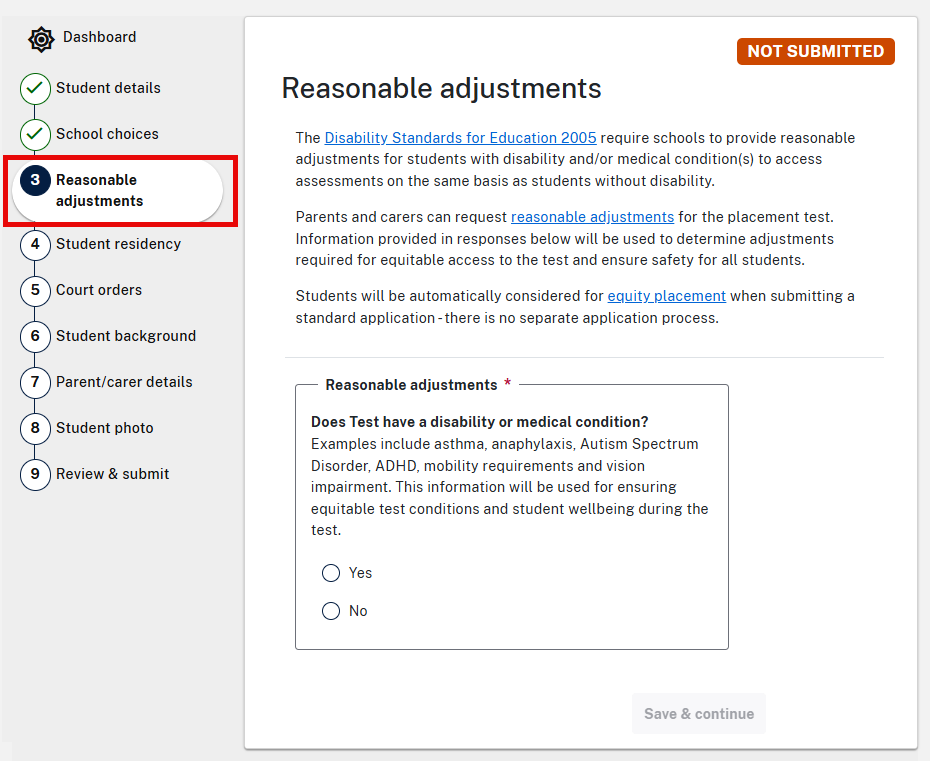930x761 pixels.
Task: Click the Save & continue button
Action: 699,714
